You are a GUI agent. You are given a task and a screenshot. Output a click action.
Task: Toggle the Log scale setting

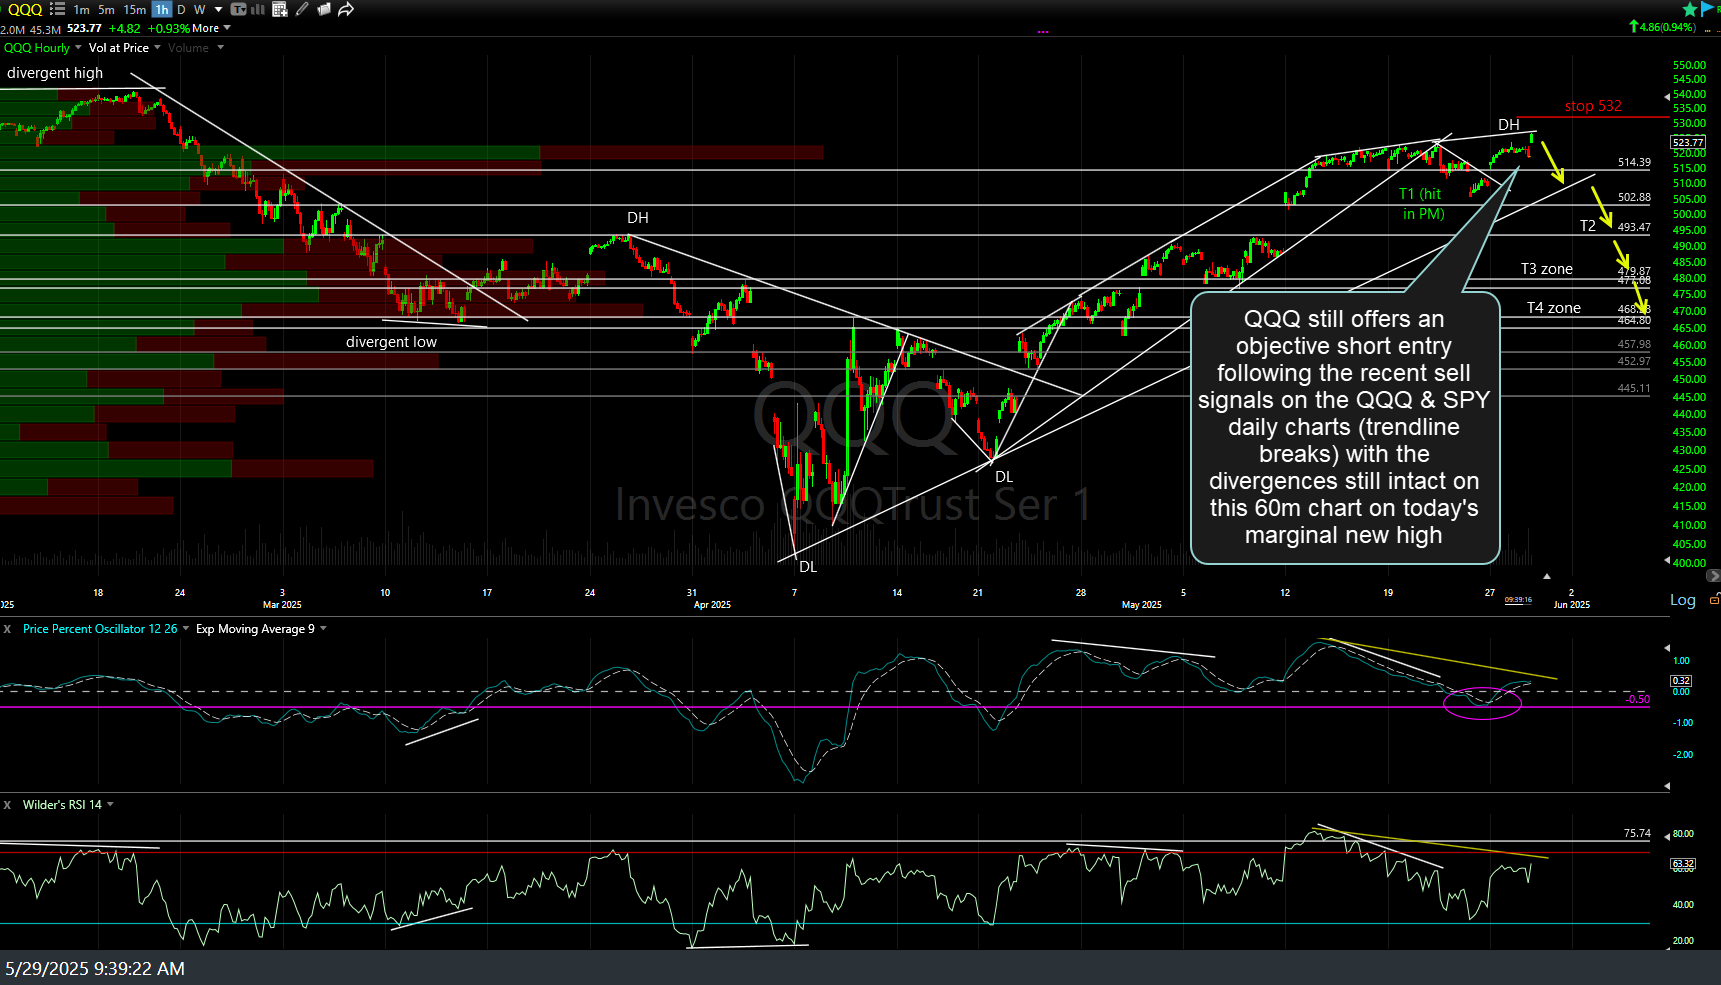tap(1683, 600)
